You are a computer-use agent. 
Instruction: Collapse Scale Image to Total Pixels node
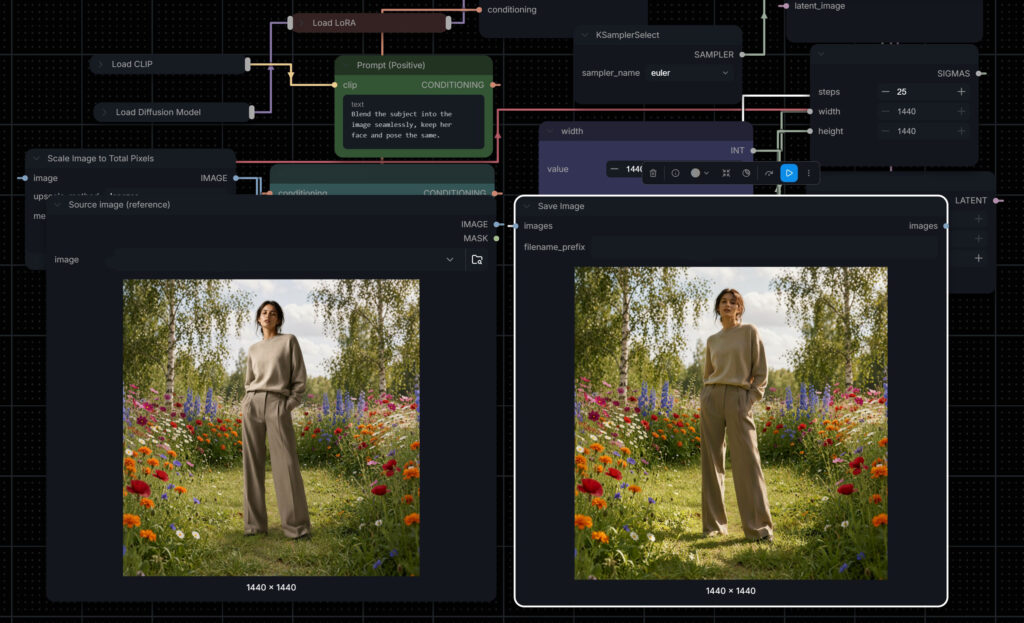(x=36, y=158)
